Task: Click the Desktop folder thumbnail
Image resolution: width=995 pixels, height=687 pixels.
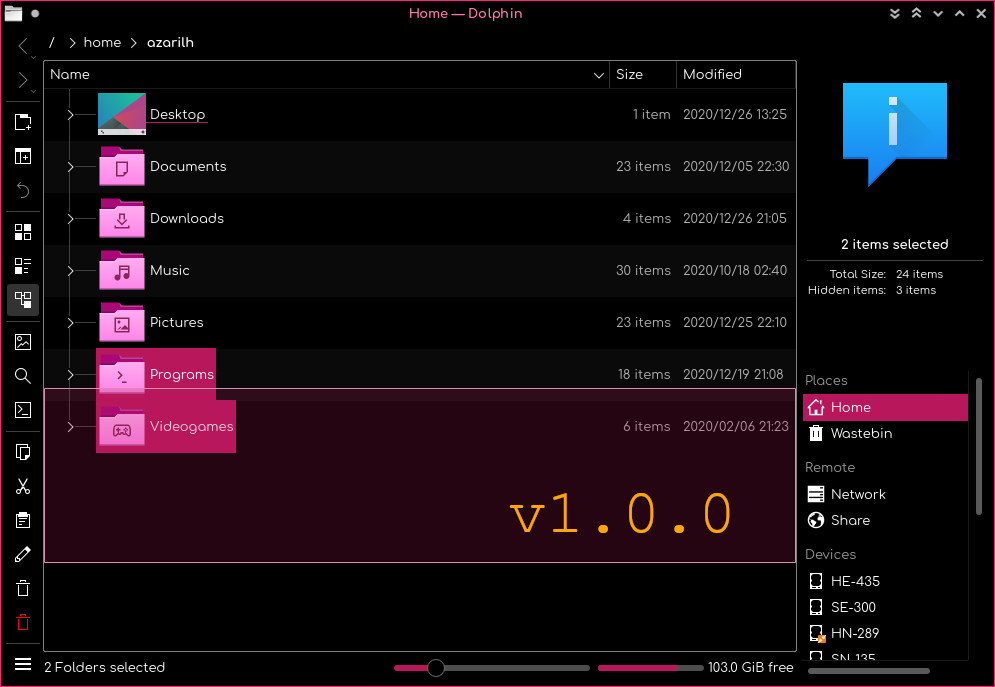Action: [122, 114]
